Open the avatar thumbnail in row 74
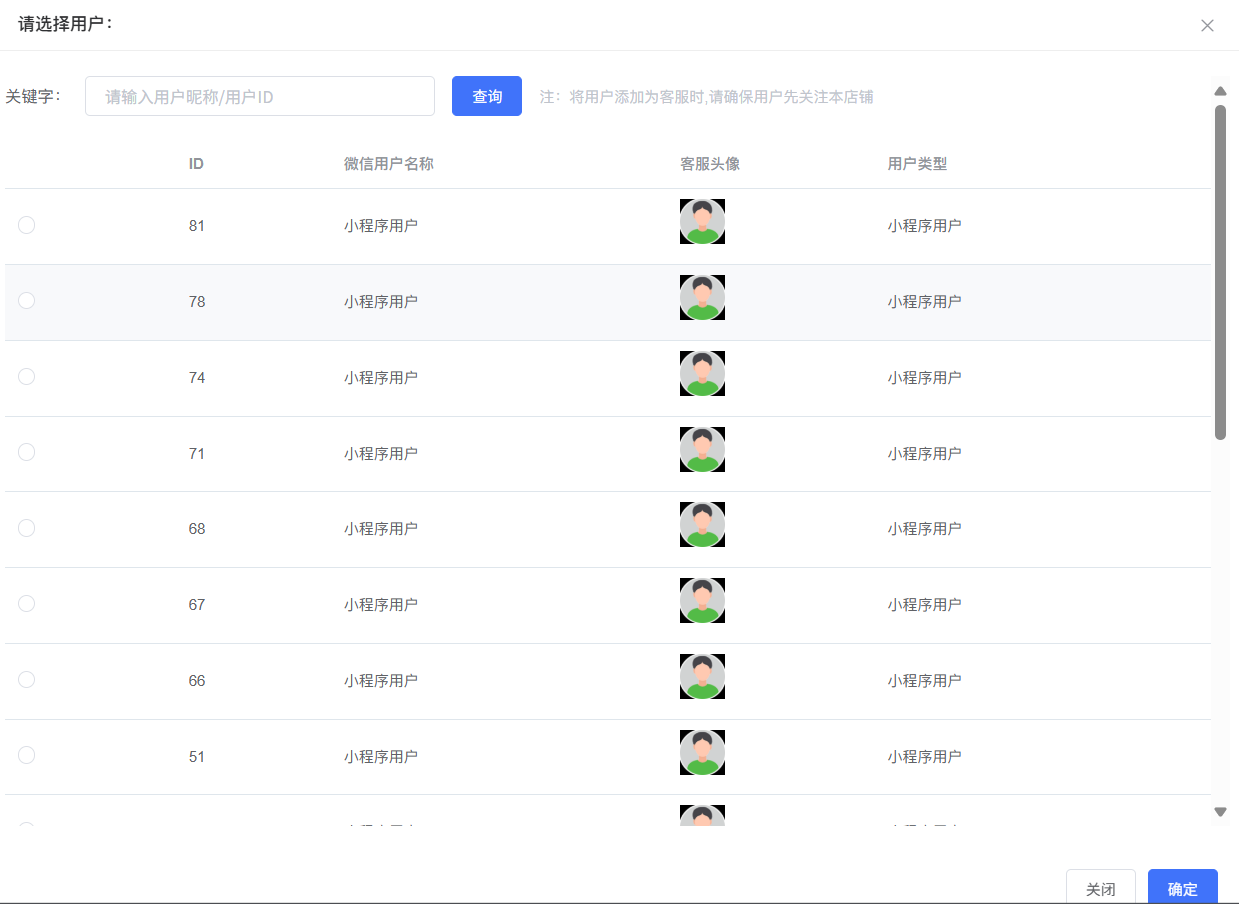The height and width of the screenshot is (904, 1239). [x=702, y=374]
